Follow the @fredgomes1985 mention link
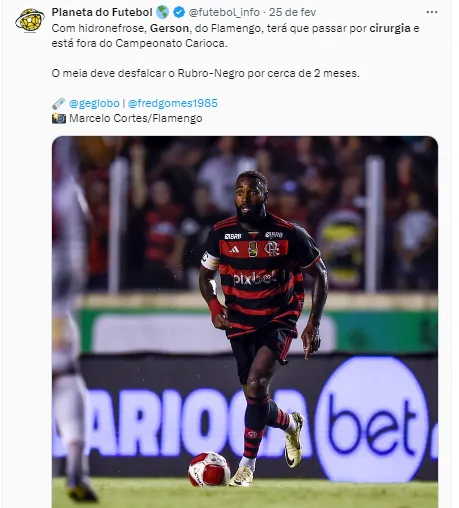459x508 pixels. (x=173, y=103)
